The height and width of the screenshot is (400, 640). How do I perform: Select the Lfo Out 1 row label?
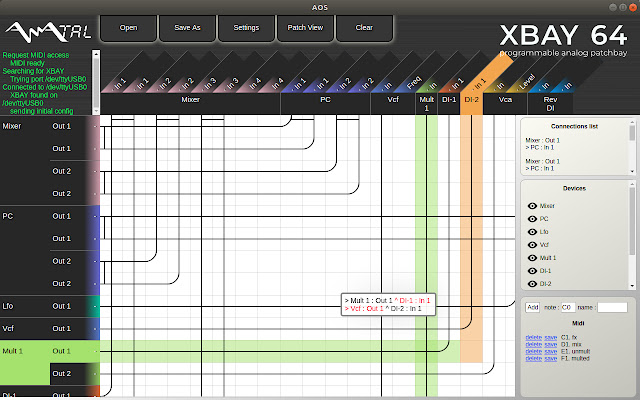pyautogui.click(x=62, y=306)
